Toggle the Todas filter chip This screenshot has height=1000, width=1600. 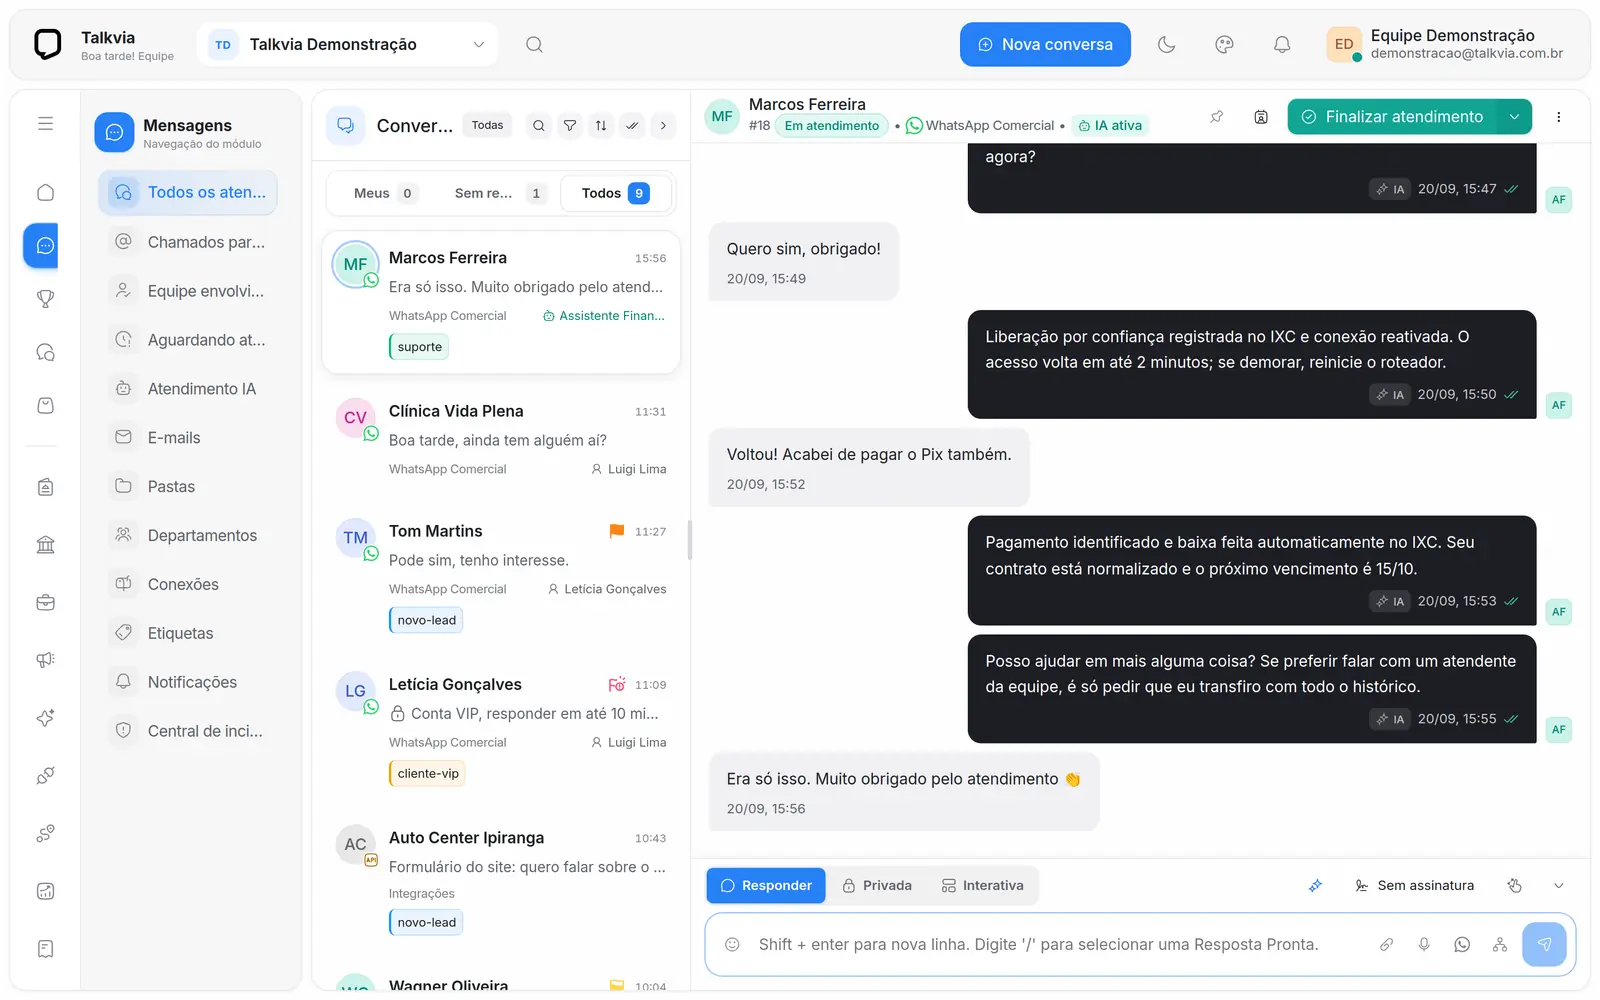pos(487,125)
